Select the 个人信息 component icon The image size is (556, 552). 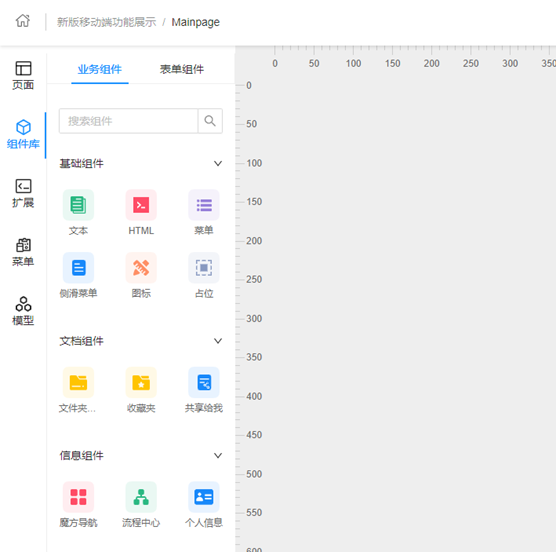[x=204, y=497]
